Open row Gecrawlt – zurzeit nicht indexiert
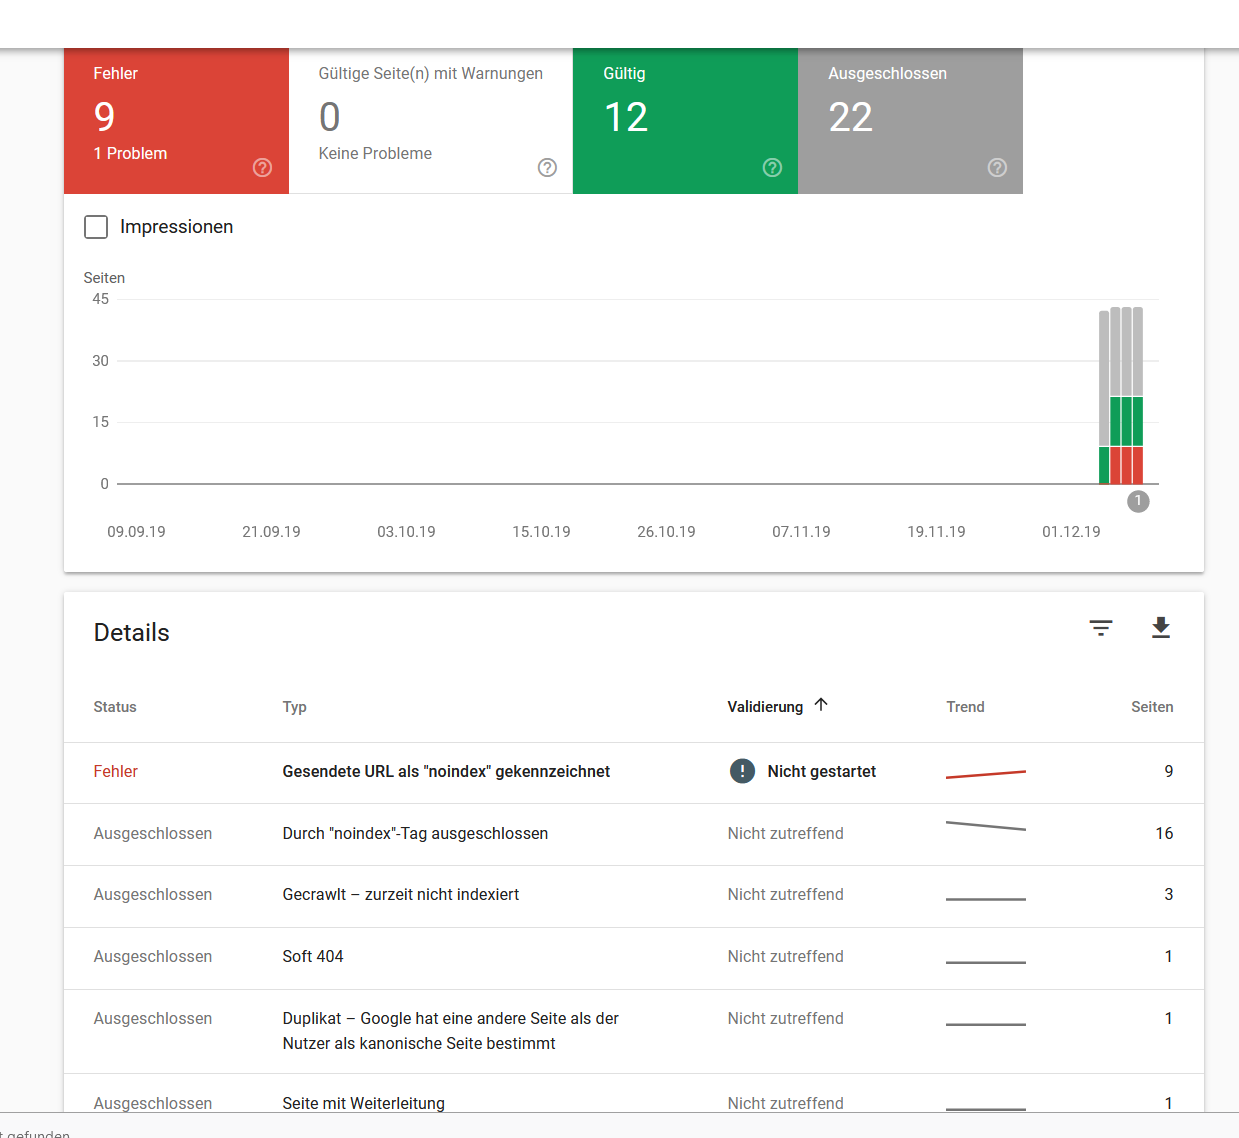This screenshot has width=1239, height=1138. [634, 895]
